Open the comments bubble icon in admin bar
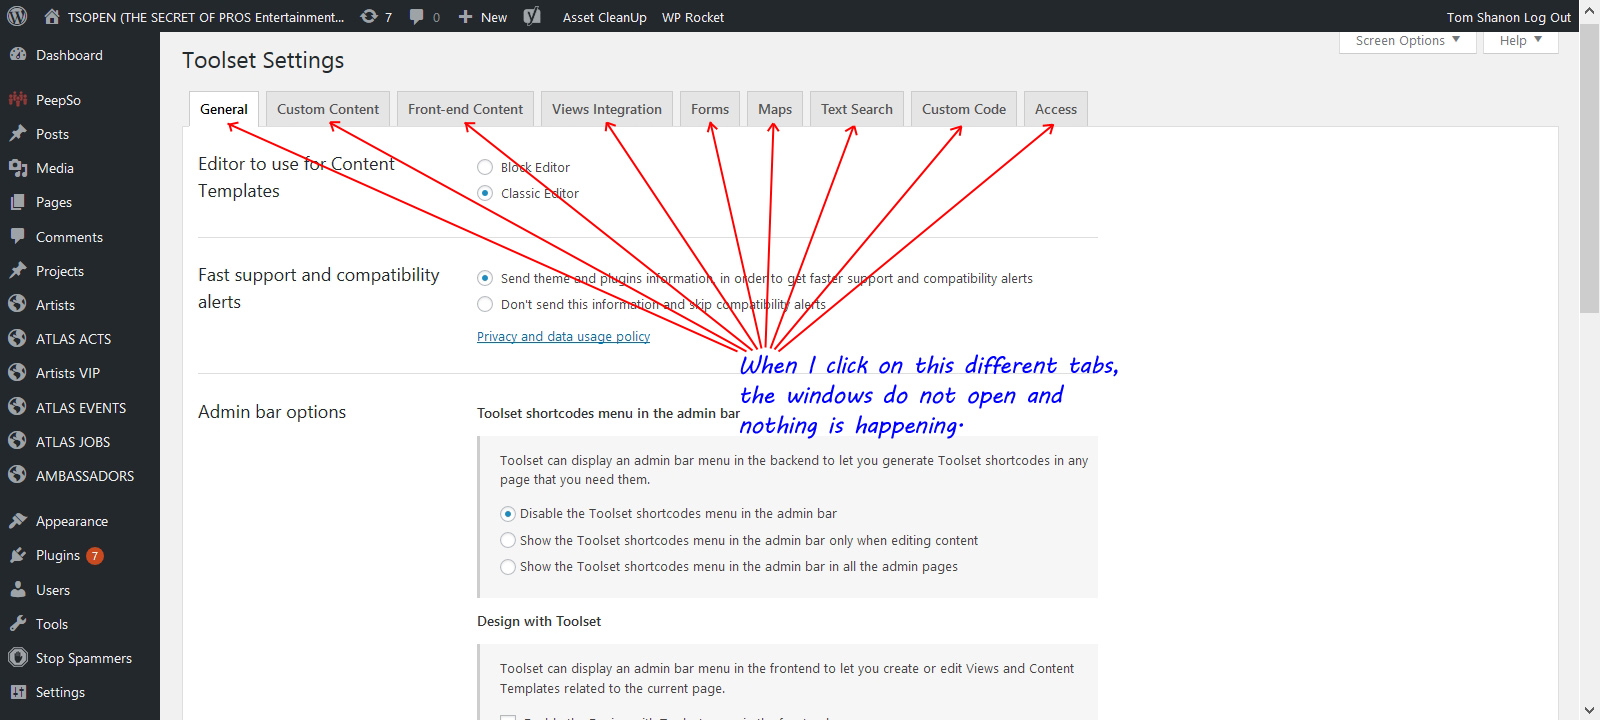This screenshot has width=1606, height=720. (416, 17)
